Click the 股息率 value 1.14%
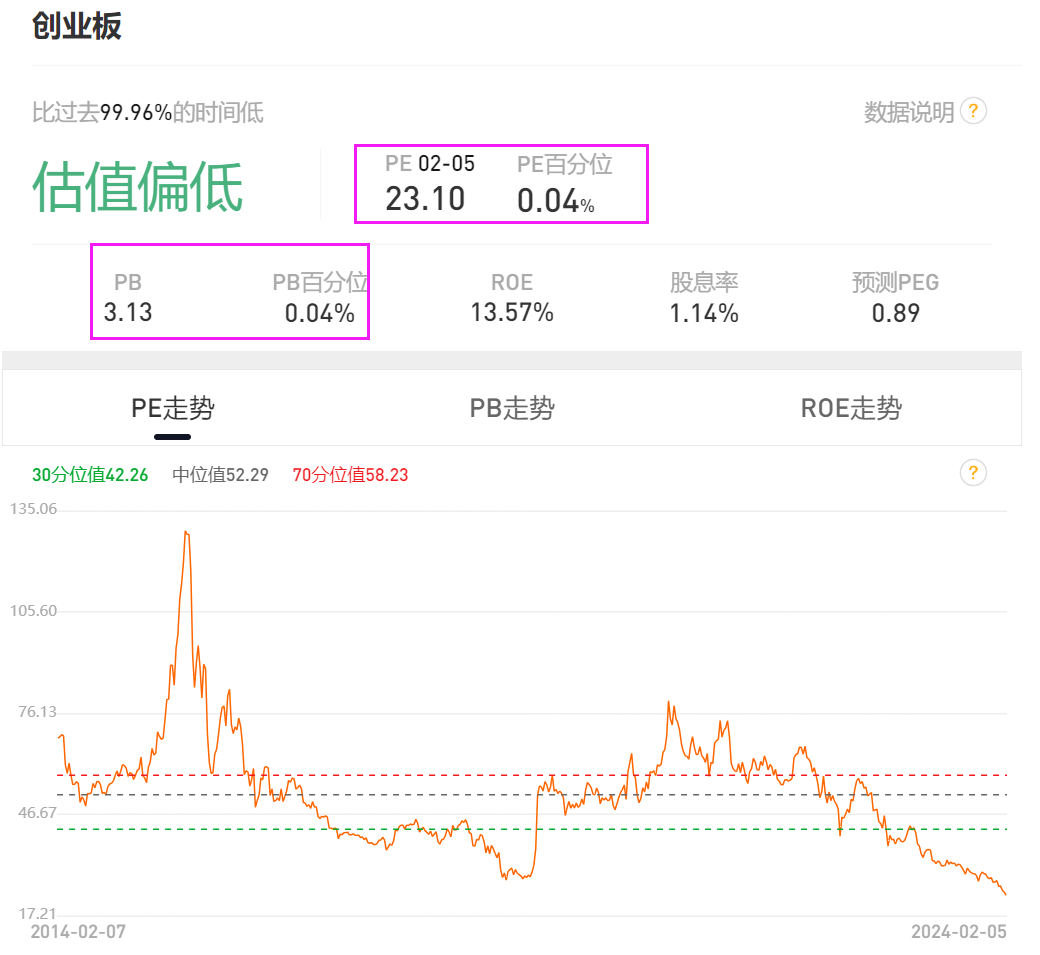 [x=704, y=313]
